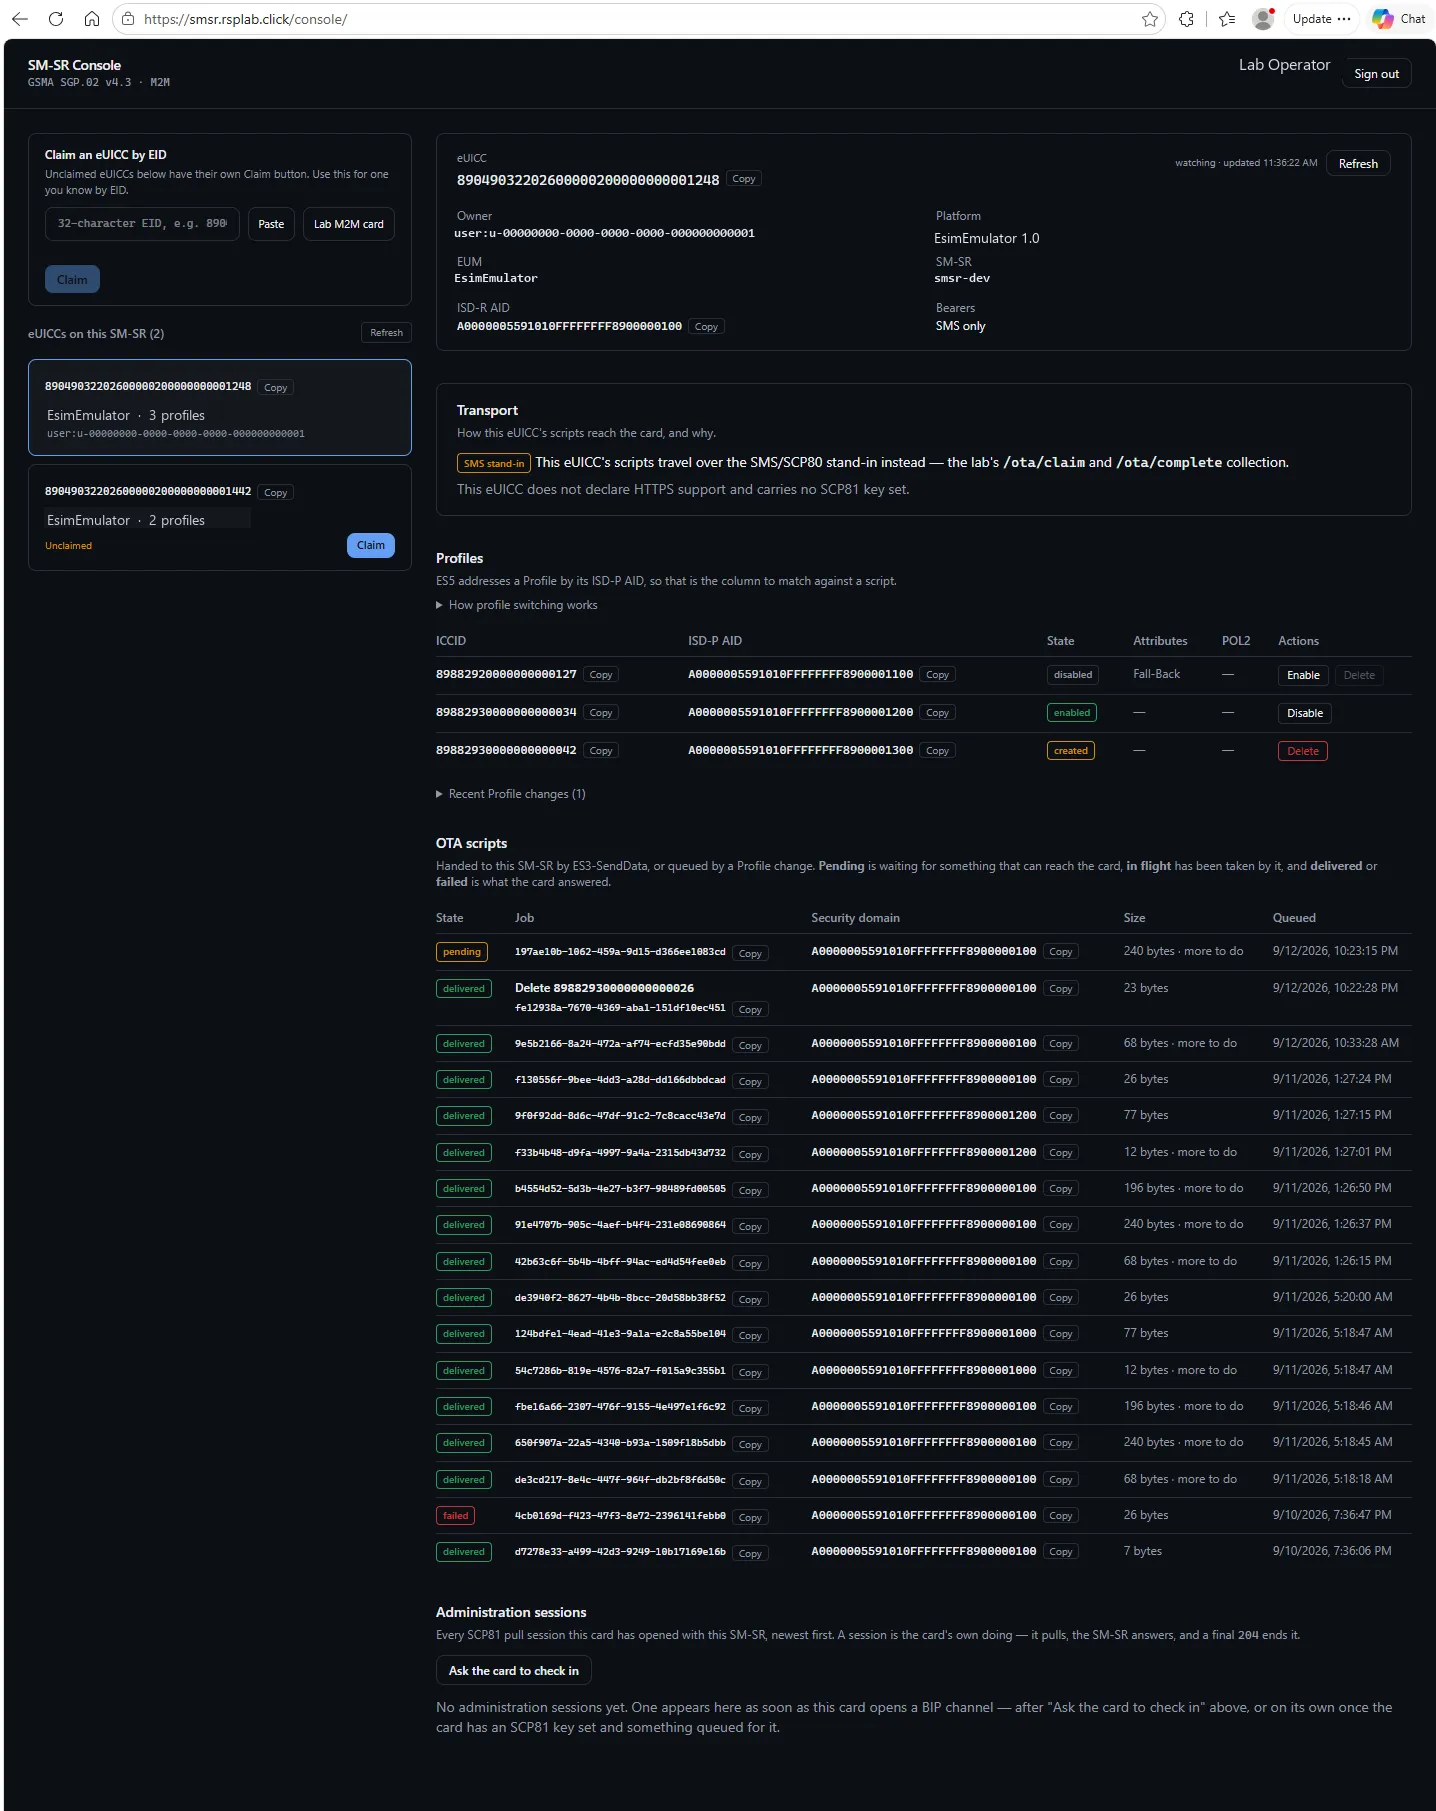Expand How profile switching works
Screen dimensions: 1436x1811
tap(517, 605)
